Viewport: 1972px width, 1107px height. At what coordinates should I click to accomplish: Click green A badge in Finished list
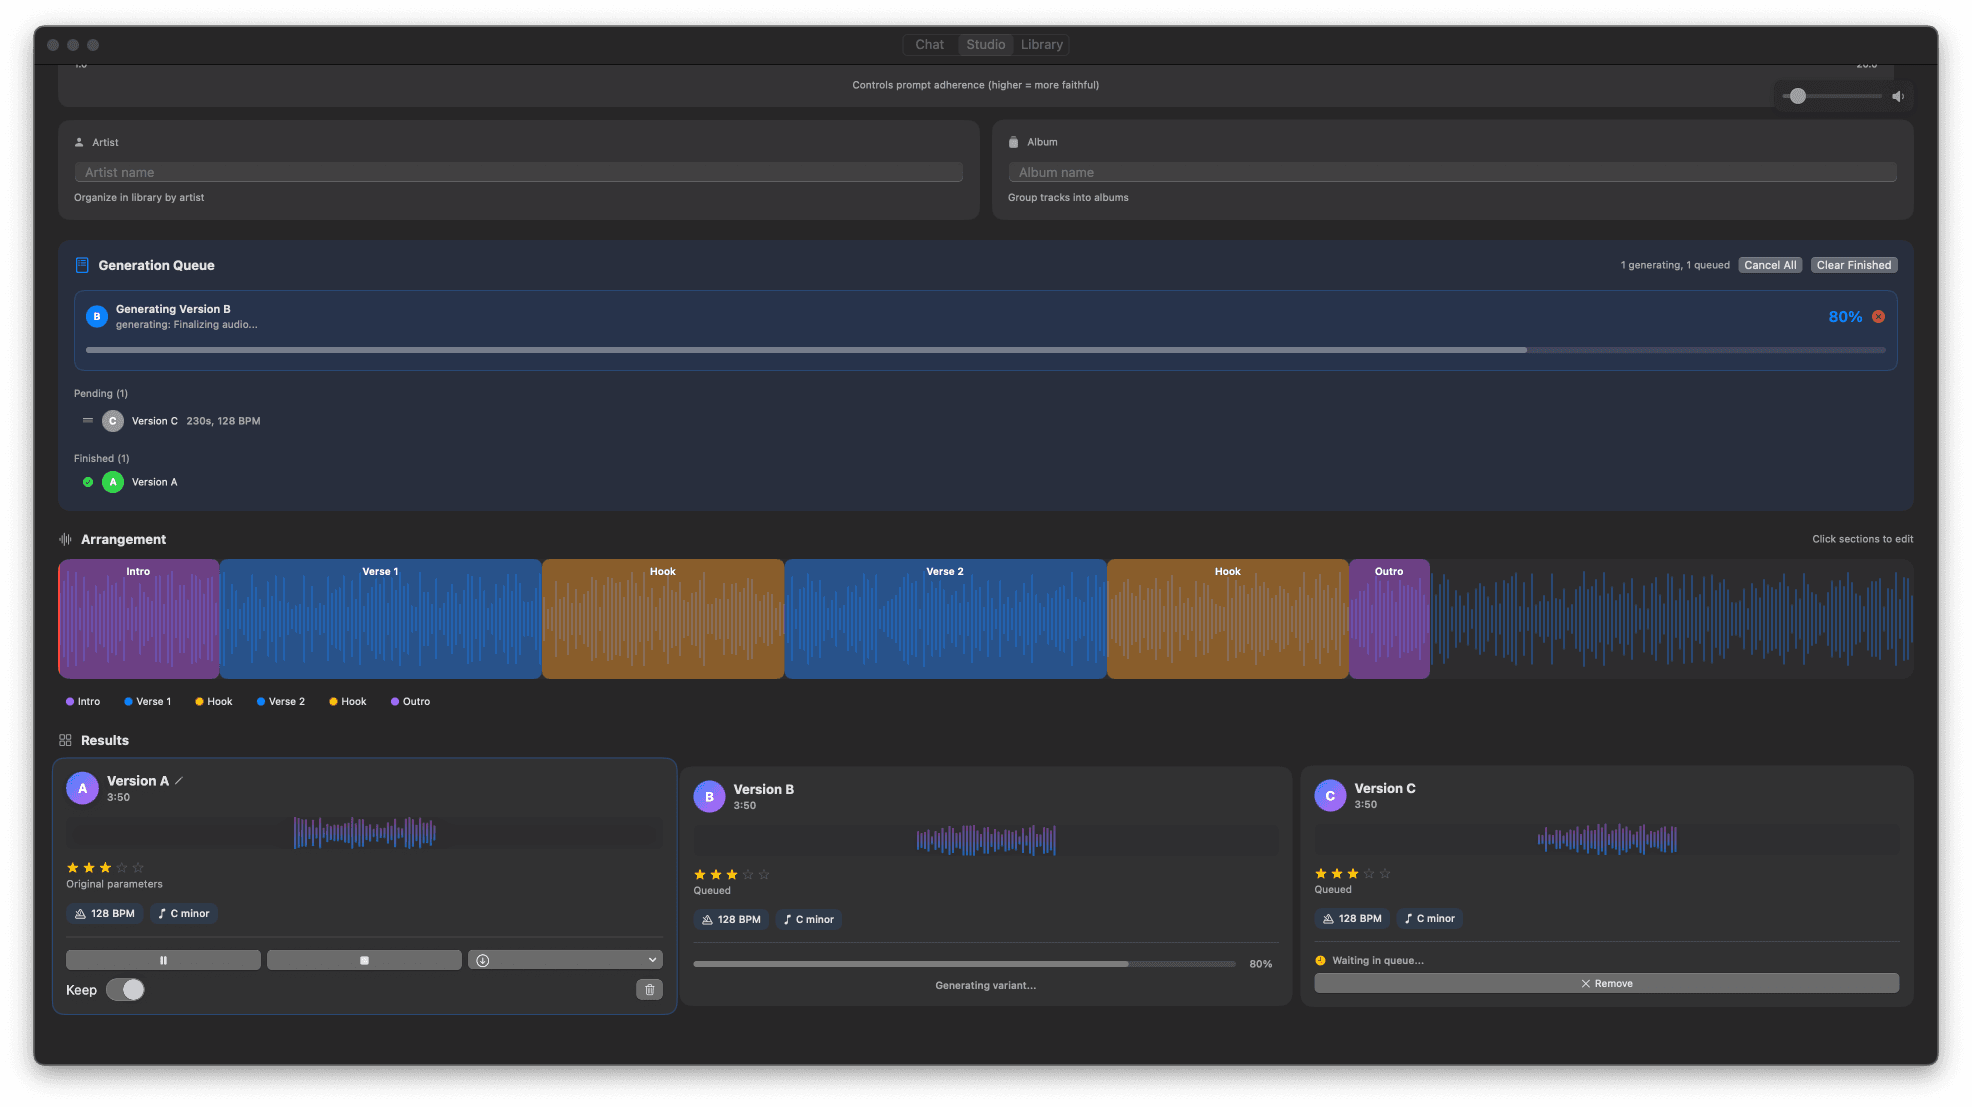tap(113, 482)
